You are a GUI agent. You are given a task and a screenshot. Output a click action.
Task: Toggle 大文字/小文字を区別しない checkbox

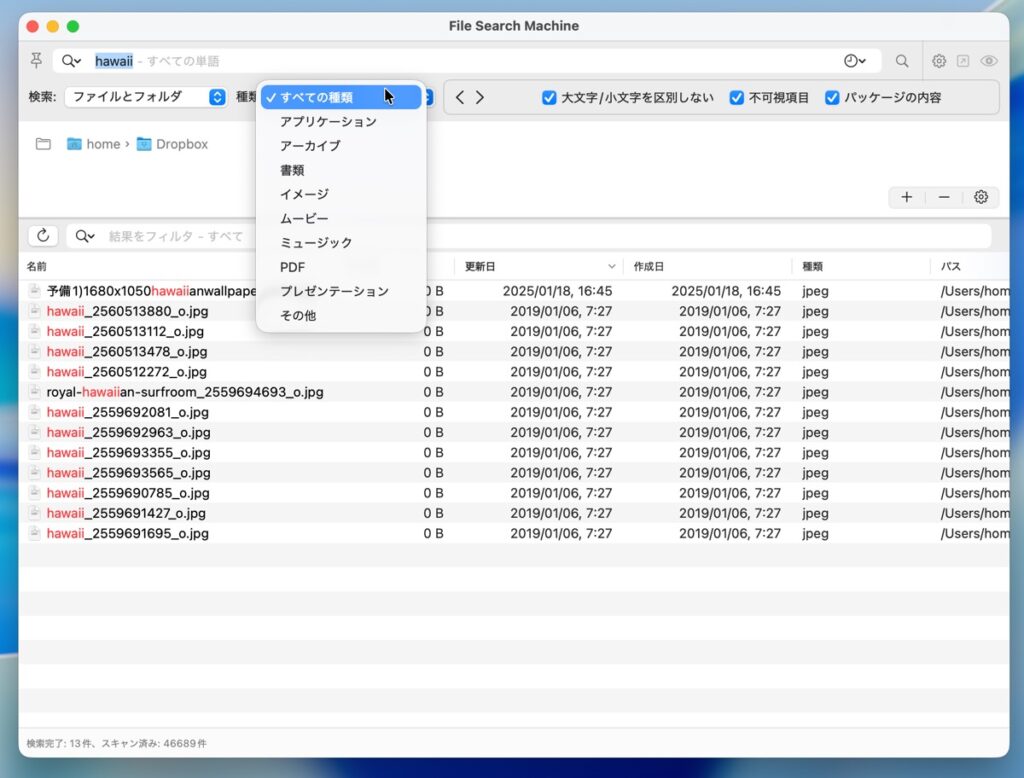click(x=549, y=97)
